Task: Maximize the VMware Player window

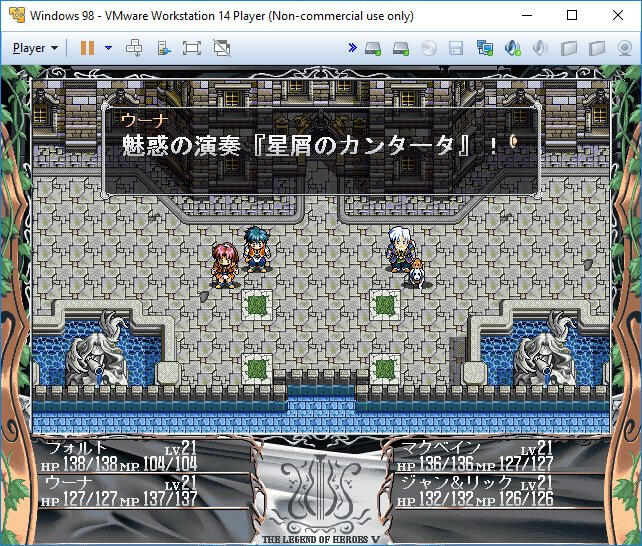Action: (x=572, y=16)
